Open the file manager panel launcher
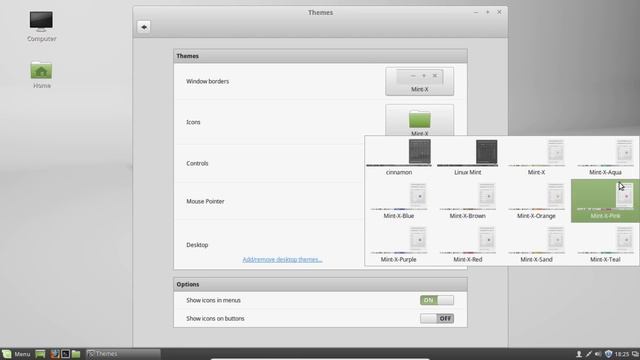This screenshot has width=640, height=360. coord(76,354)
